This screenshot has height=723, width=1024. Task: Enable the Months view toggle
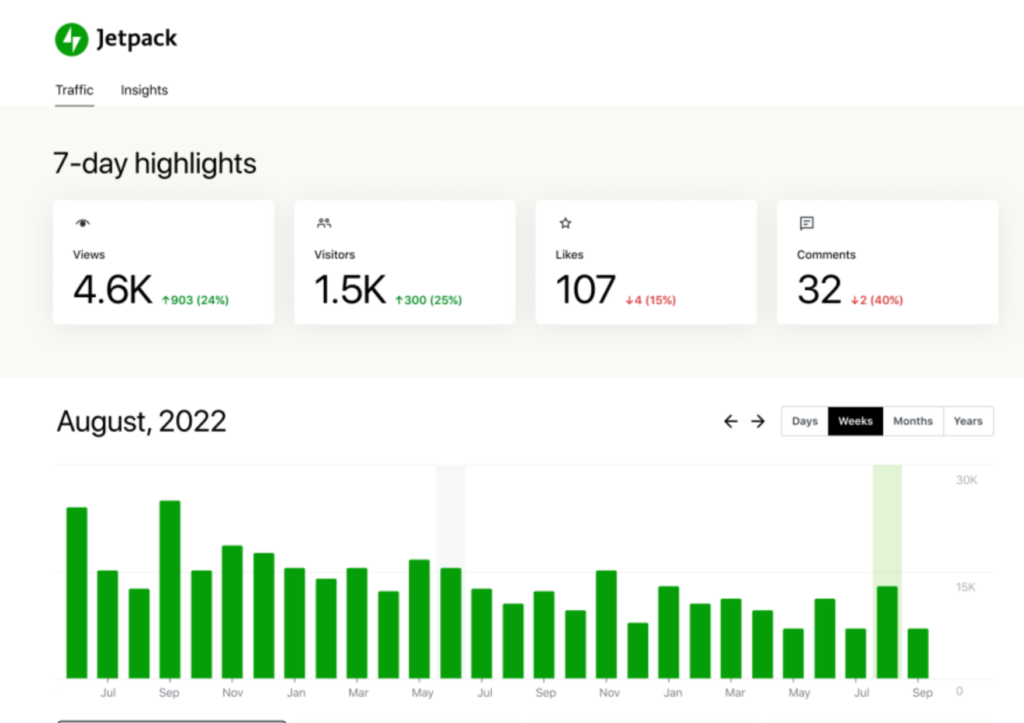[912, 421]
